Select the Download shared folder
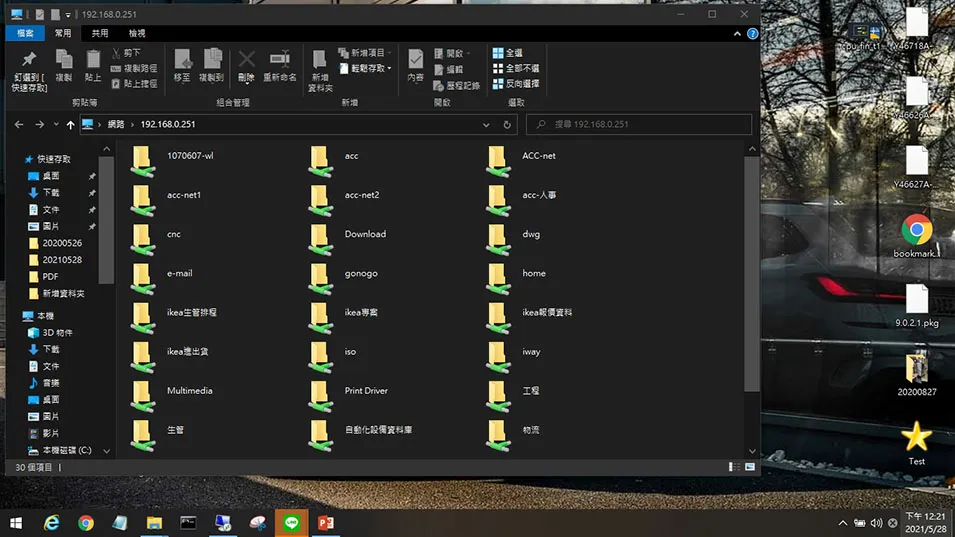This screenshot has height=537, width=955. coord(348,238)
